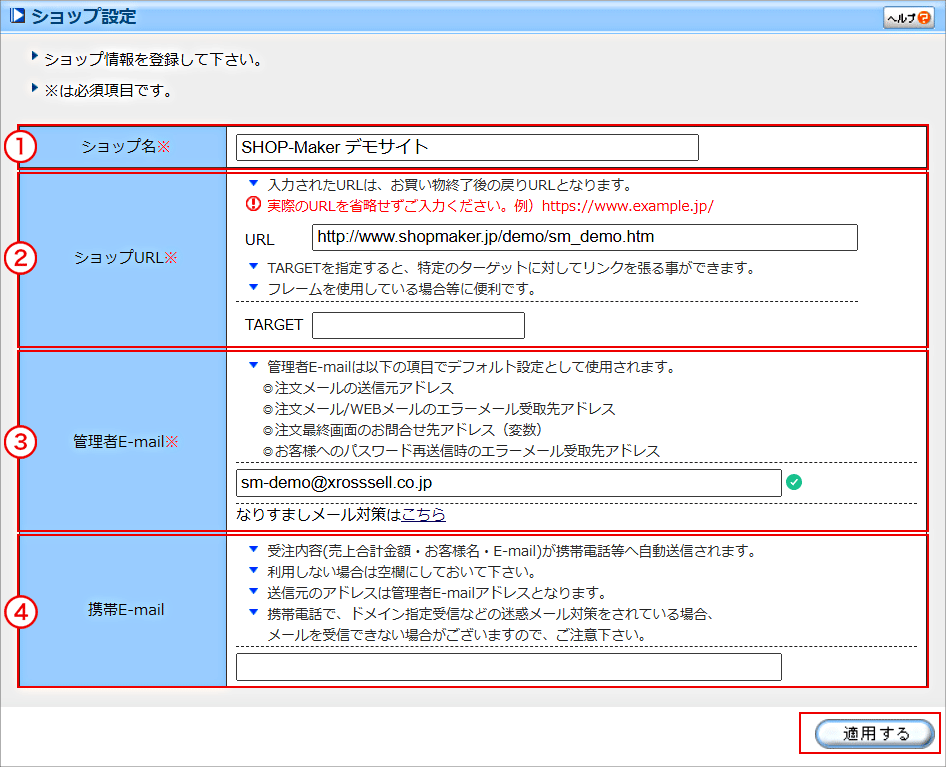Click the empty TARGET input box
This screenshot has width=946, height=767.
418,325
